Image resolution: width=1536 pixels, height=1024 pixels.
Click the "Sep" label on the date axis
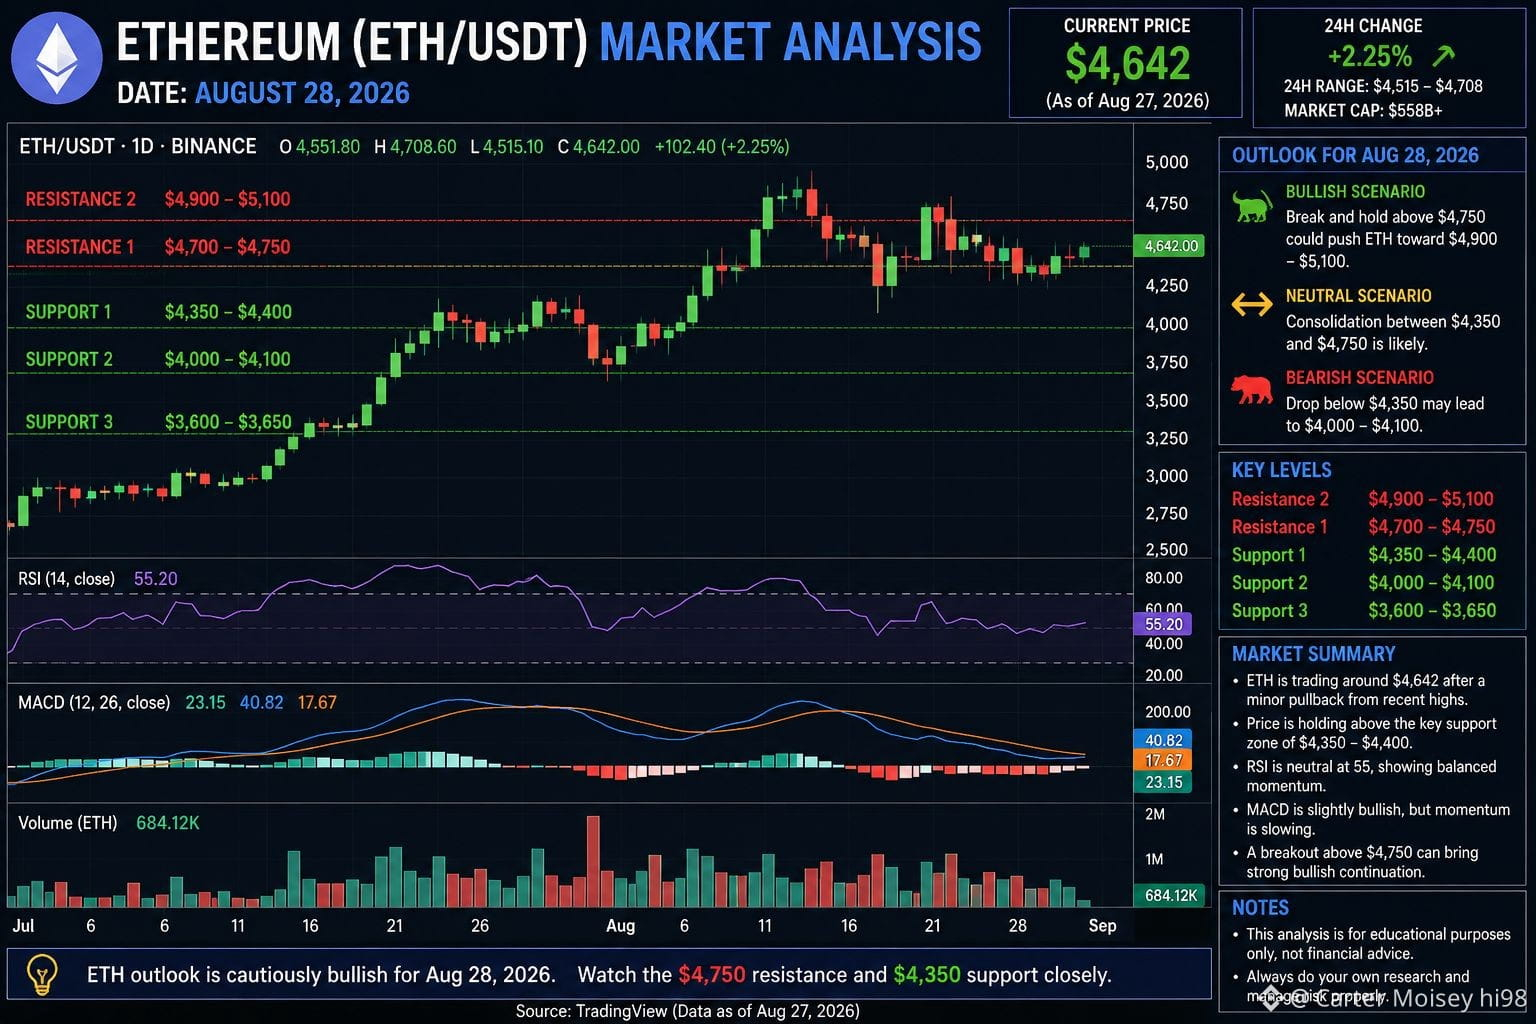tap(1102, 926)
